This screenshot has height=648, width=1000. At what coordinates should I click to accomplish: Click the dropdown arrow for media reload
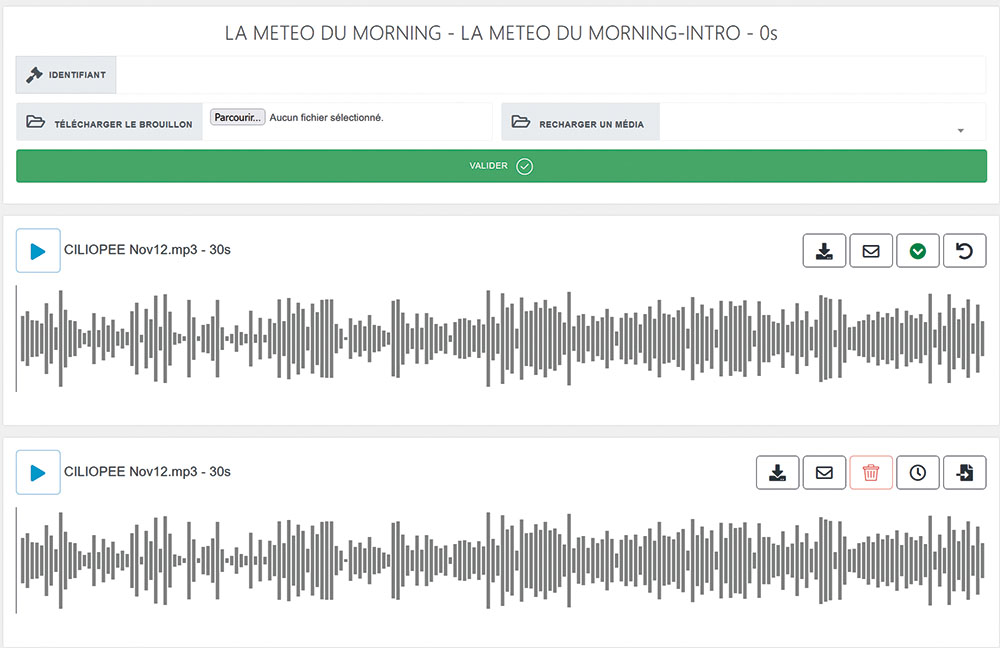pyautogui.click(x=960, y=131)
